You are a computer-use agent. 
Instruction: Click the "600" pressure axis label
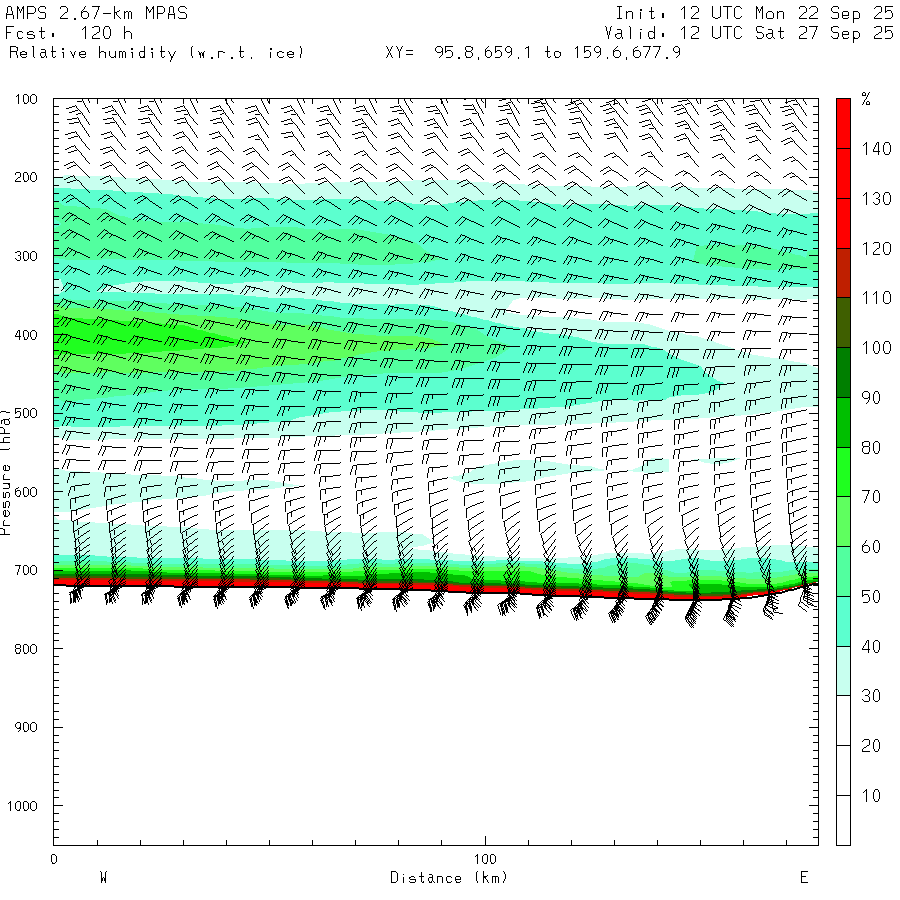tap(26, 492)
